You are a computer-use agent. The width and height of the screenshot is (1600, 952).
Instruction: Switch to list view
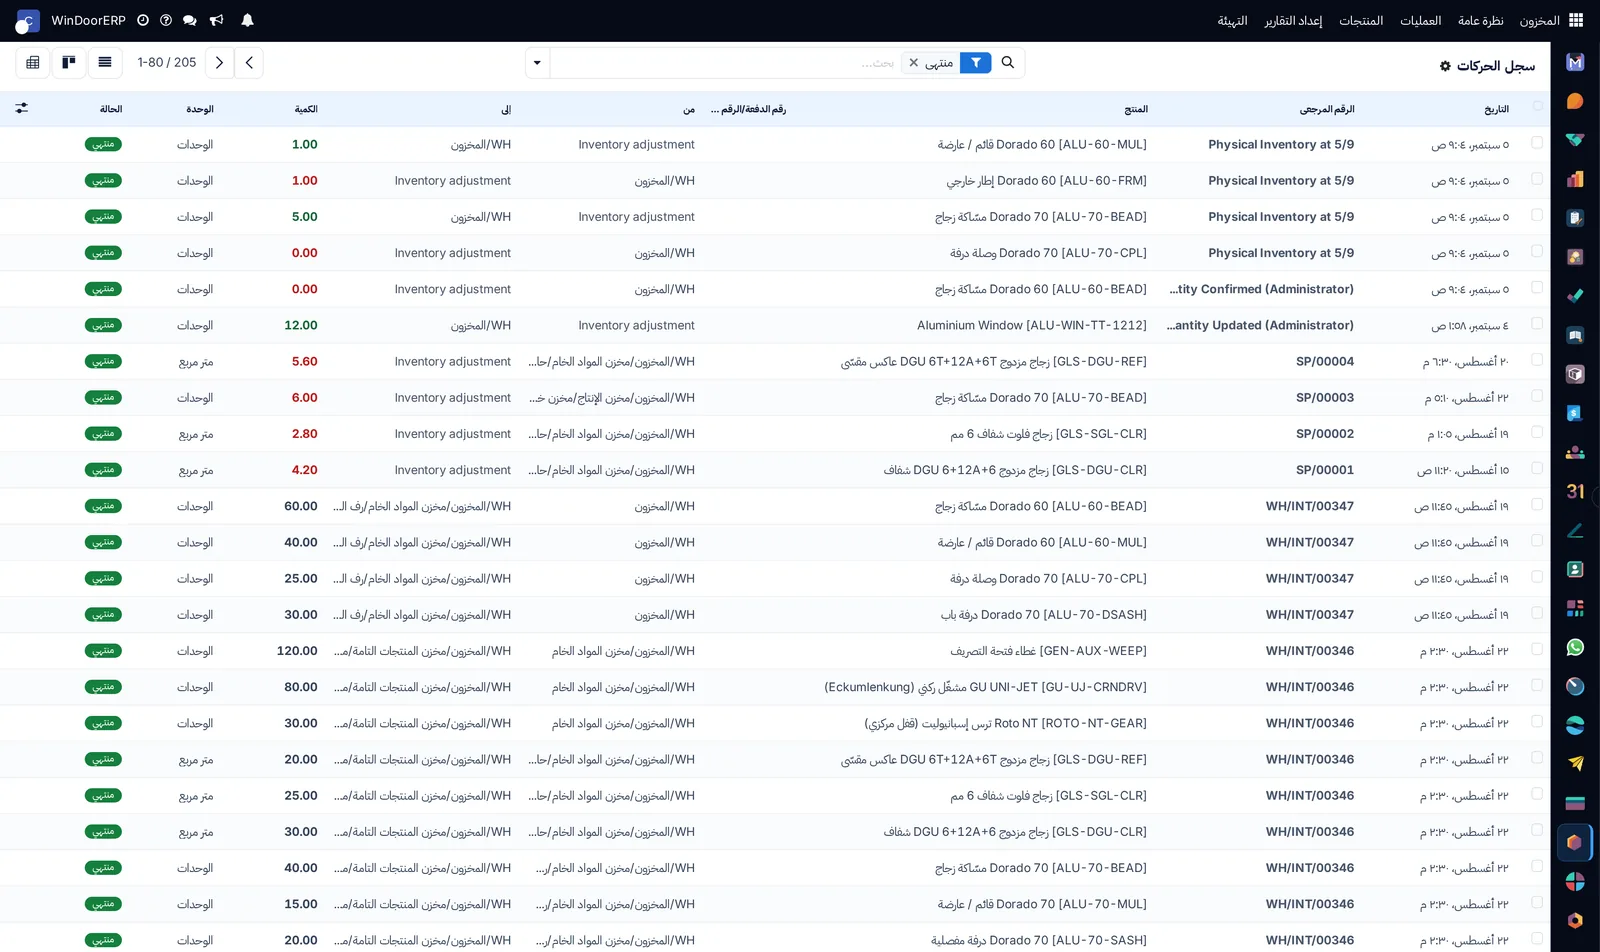coord(105,62)
